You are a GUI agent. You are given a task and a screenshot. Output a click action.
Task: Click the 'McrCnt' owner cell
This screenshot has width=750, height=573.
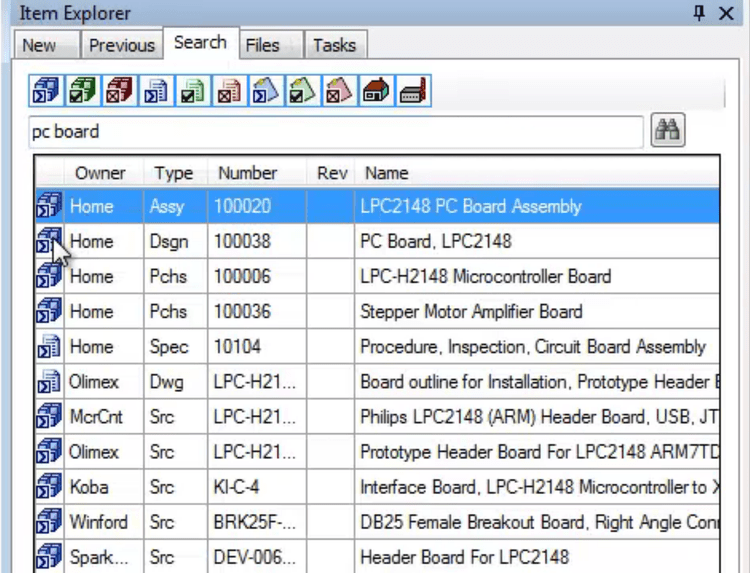[x=104, y=417]
